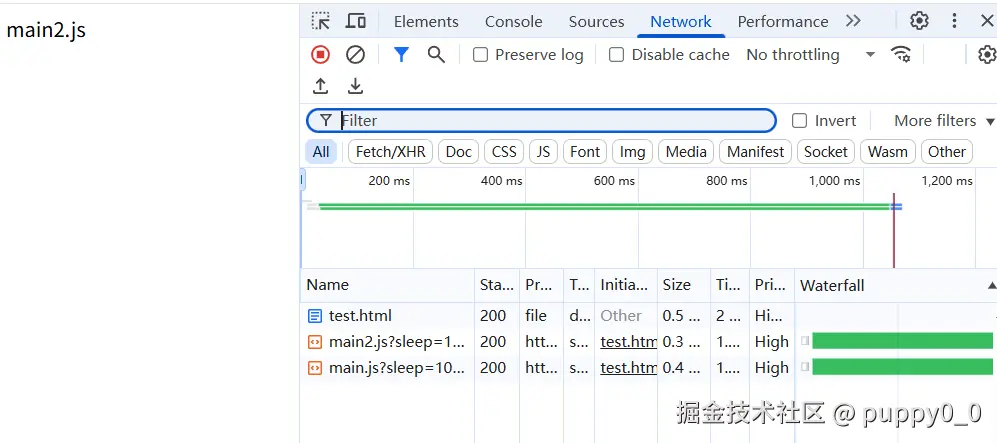Enable Preserve log checkbox
This screenshot has height=443, width=997.
[481, 55]
